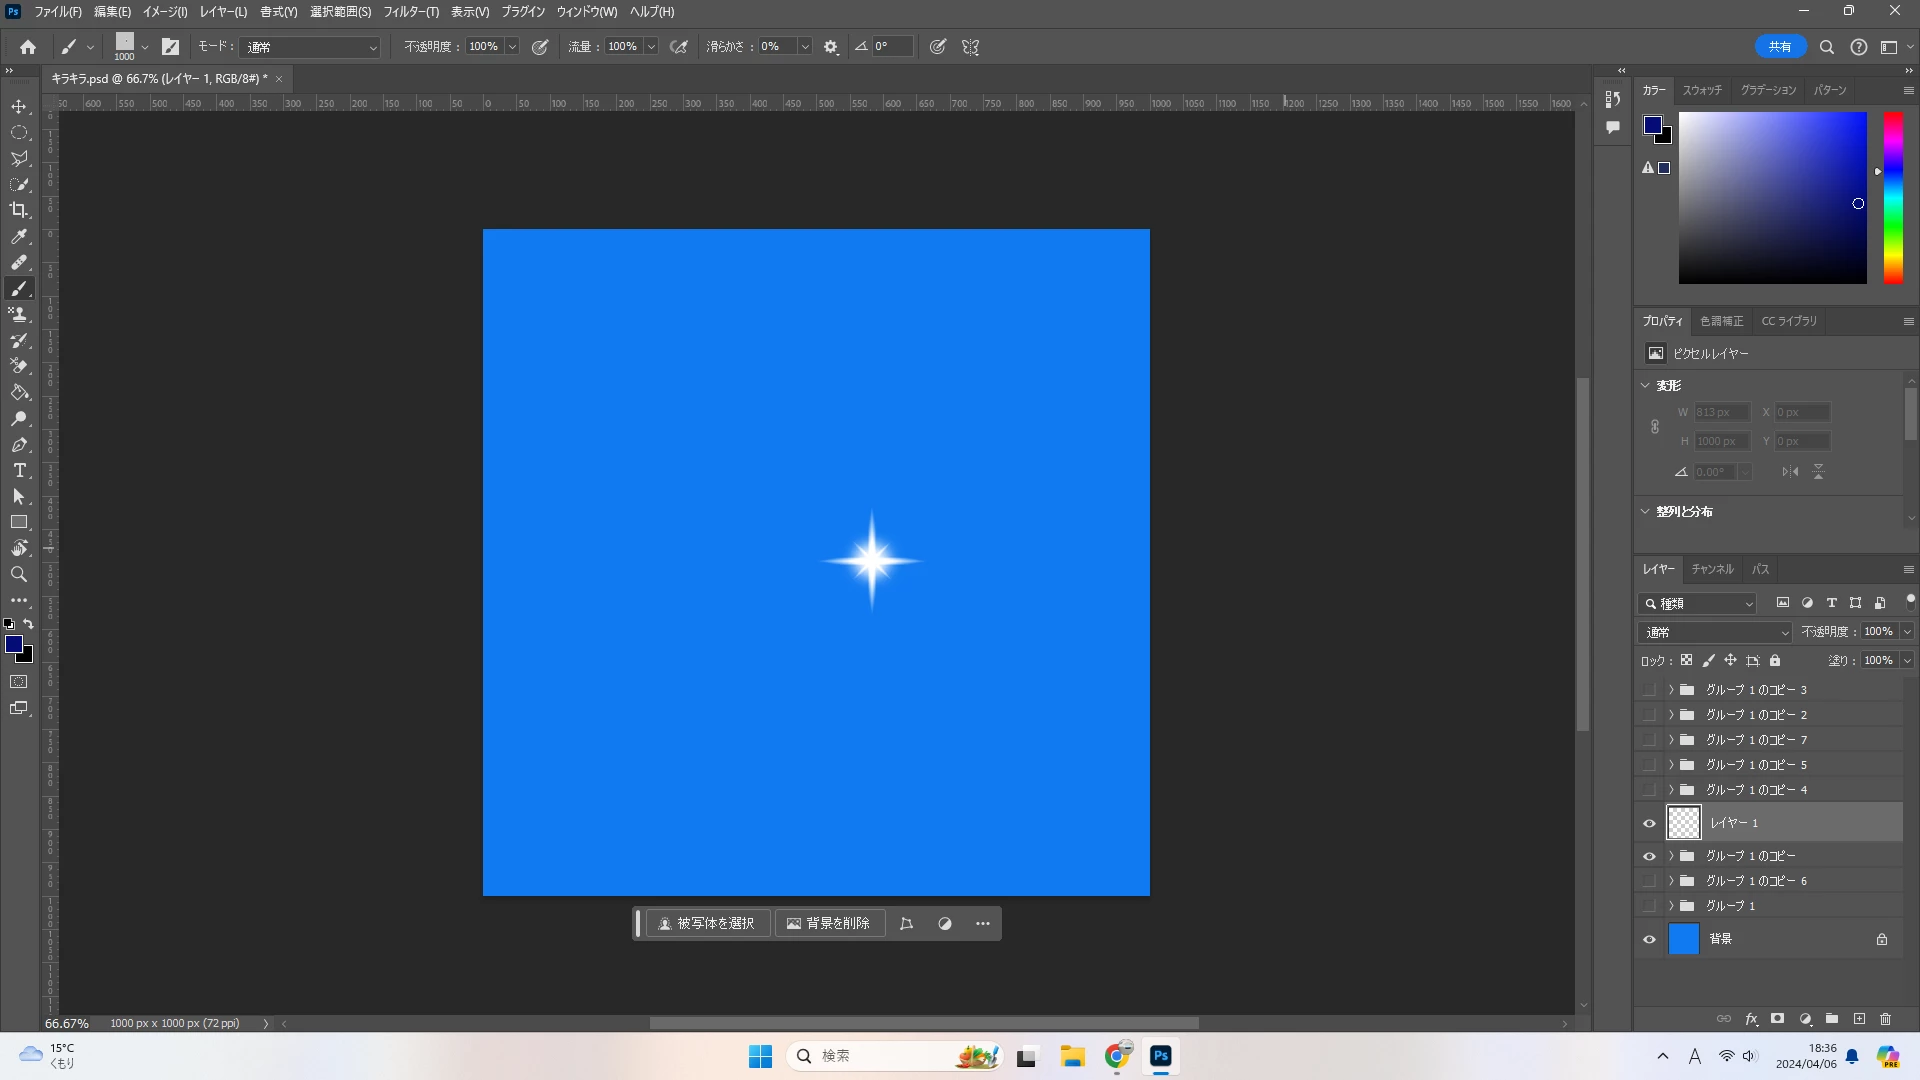Open the brush mode 通常 dropdown

pos(312,47)
